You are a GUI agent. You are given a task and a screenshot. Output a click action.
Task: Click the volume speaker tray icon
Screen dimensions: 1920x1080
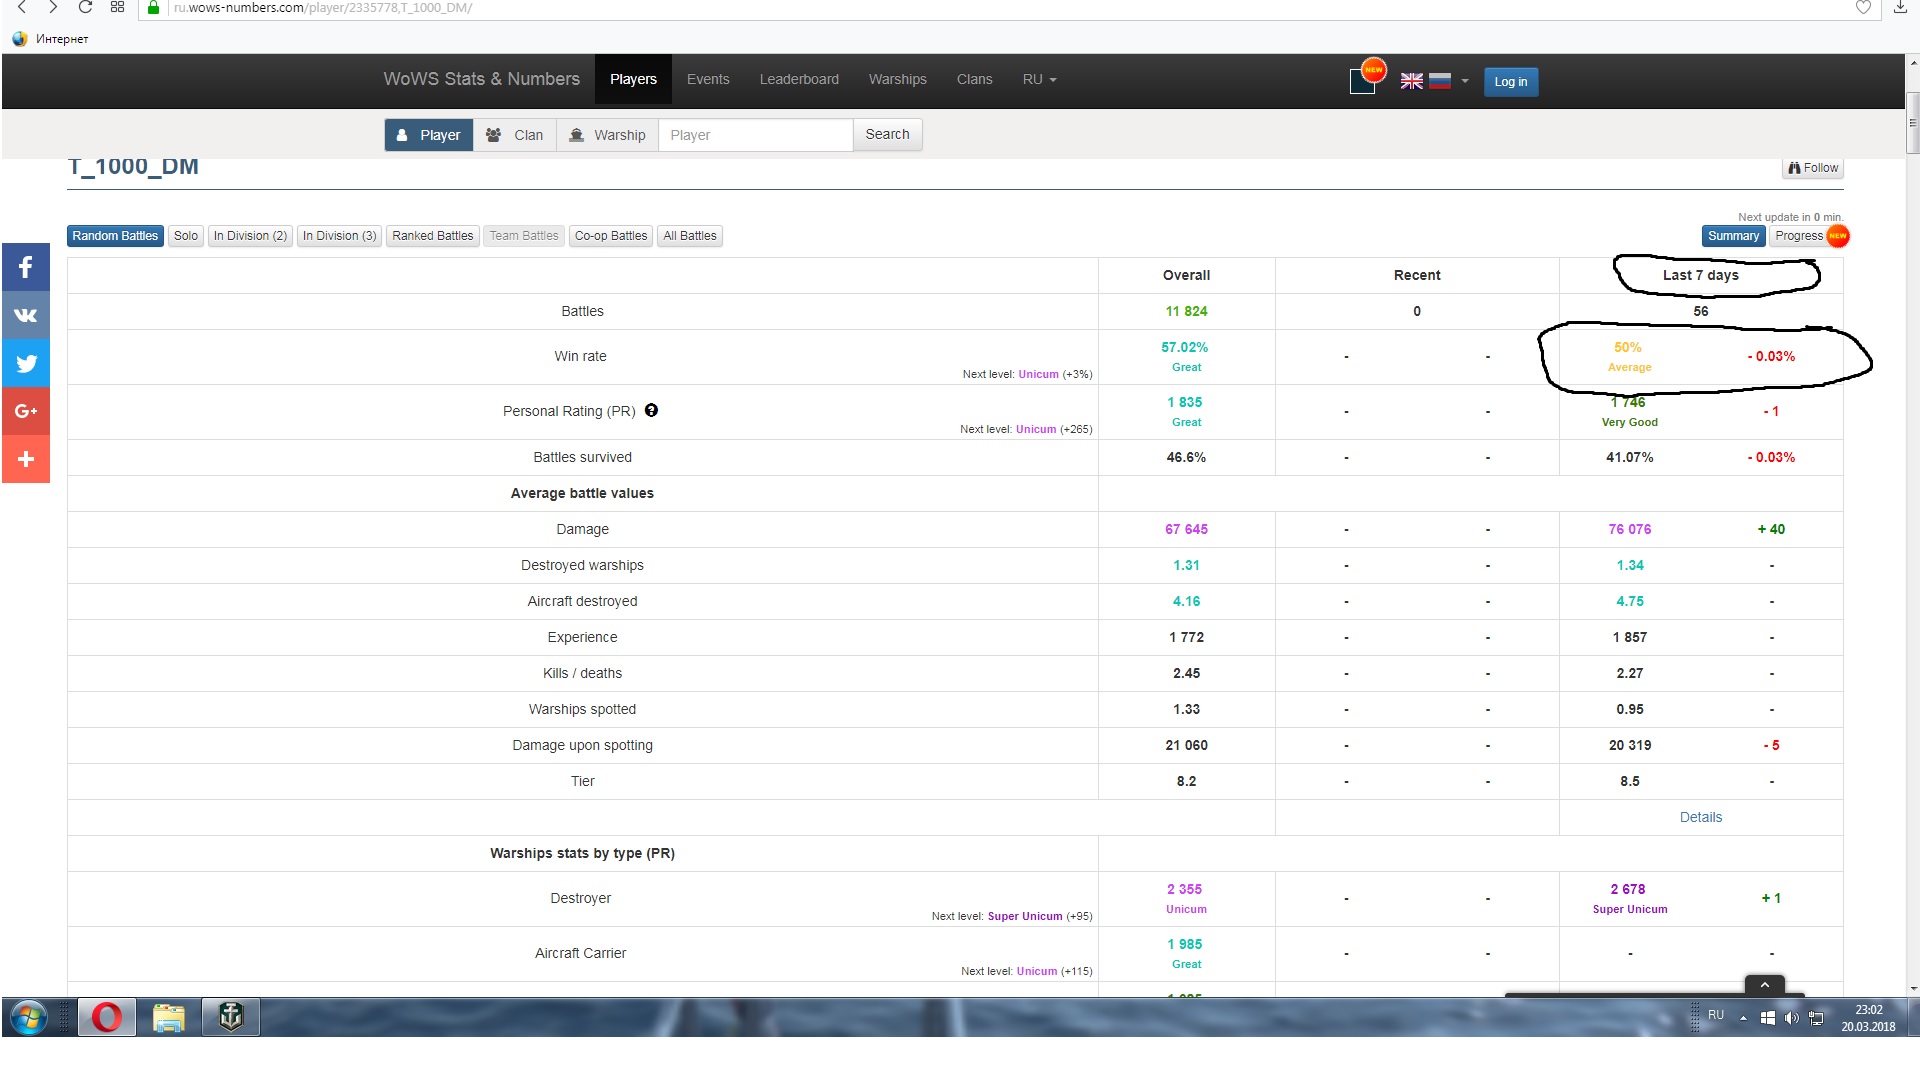(x=1791, y=1018)
